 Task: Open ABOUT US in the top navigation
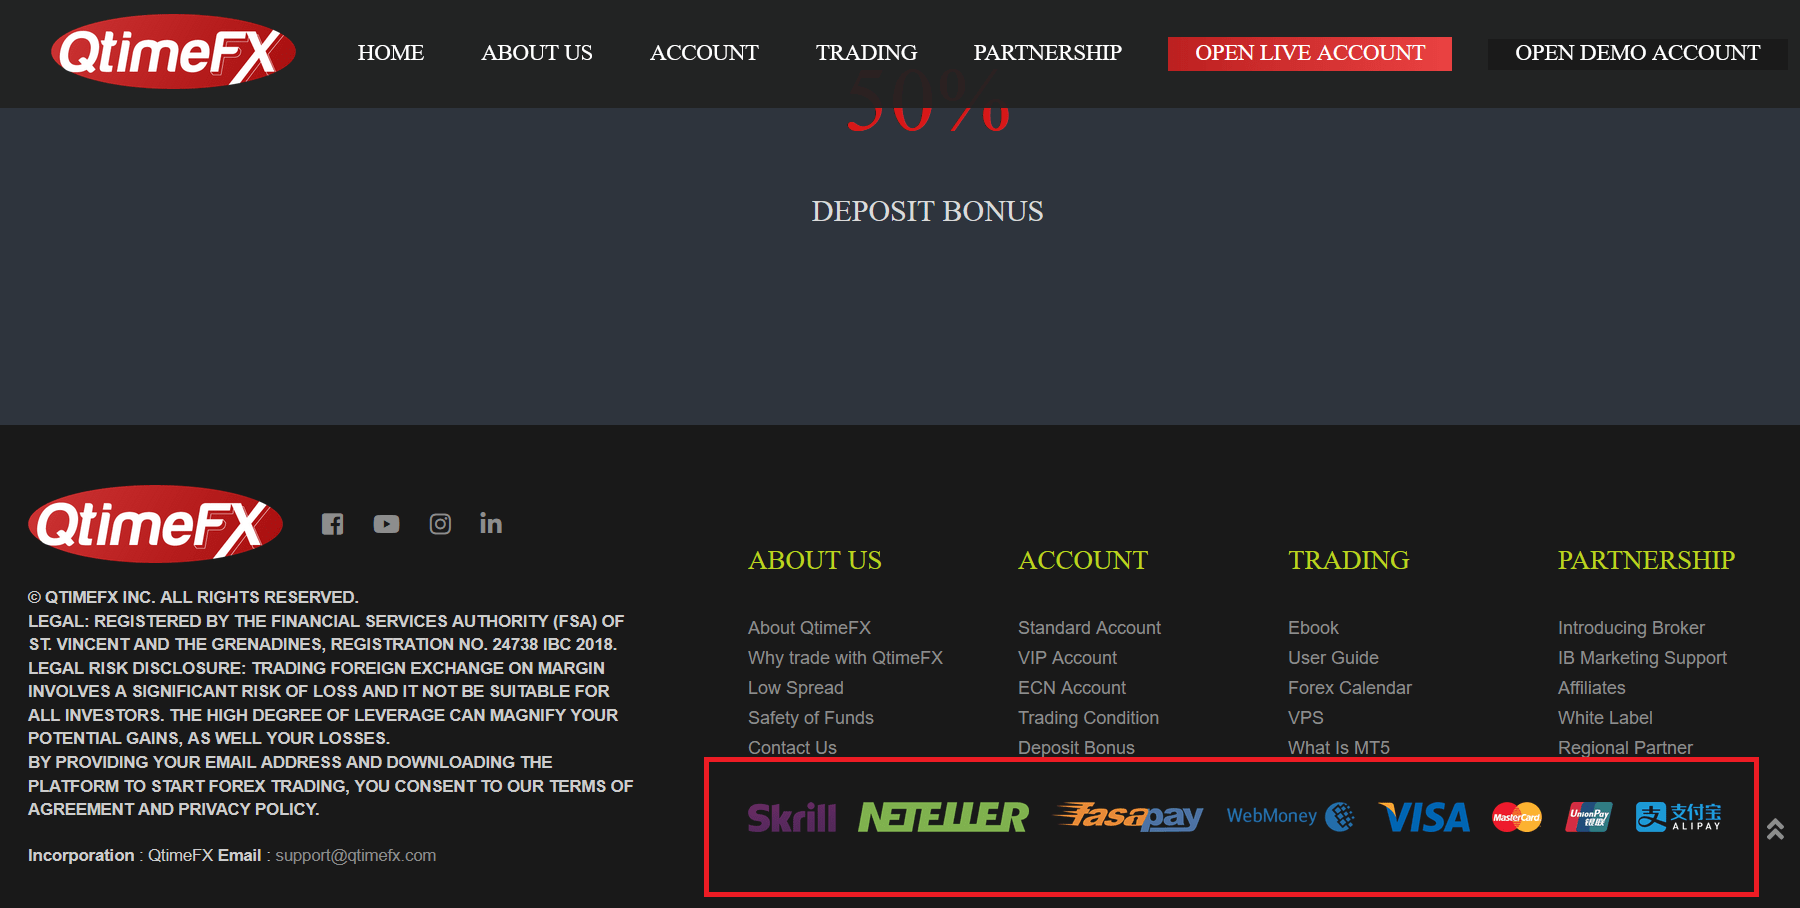click(x=537, y=52)
